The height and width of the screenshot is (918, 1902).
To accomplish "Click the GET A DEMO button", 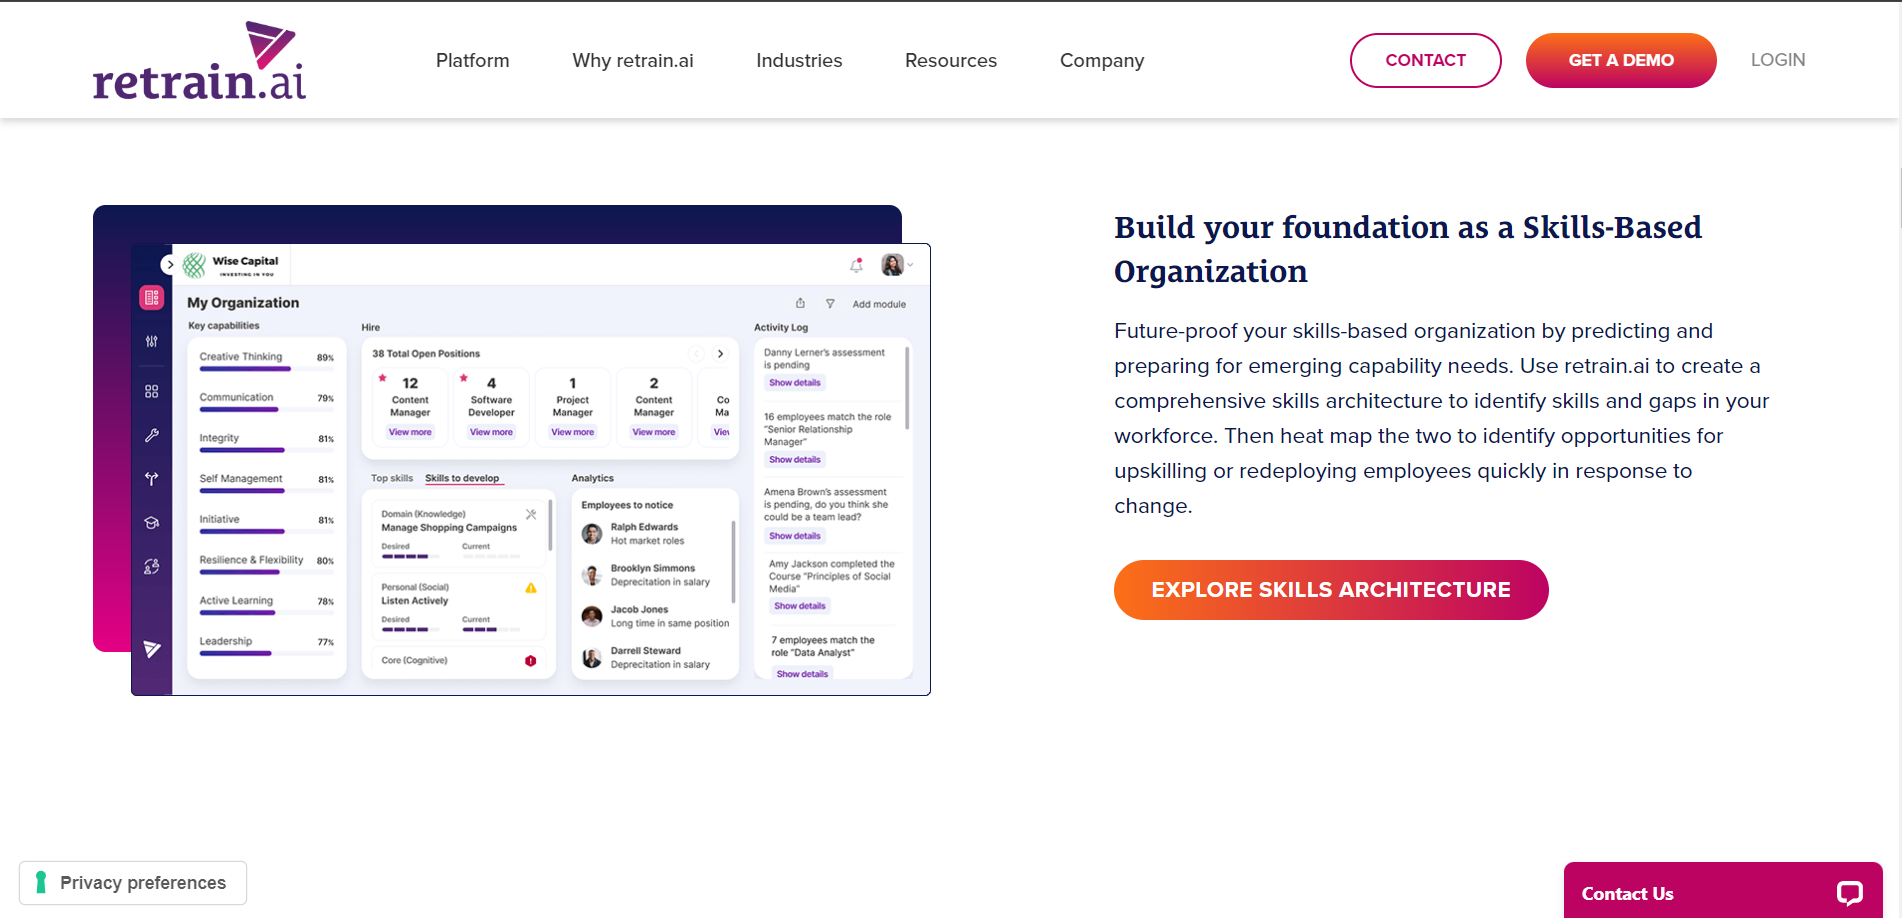I will (x=1621, y=60).
